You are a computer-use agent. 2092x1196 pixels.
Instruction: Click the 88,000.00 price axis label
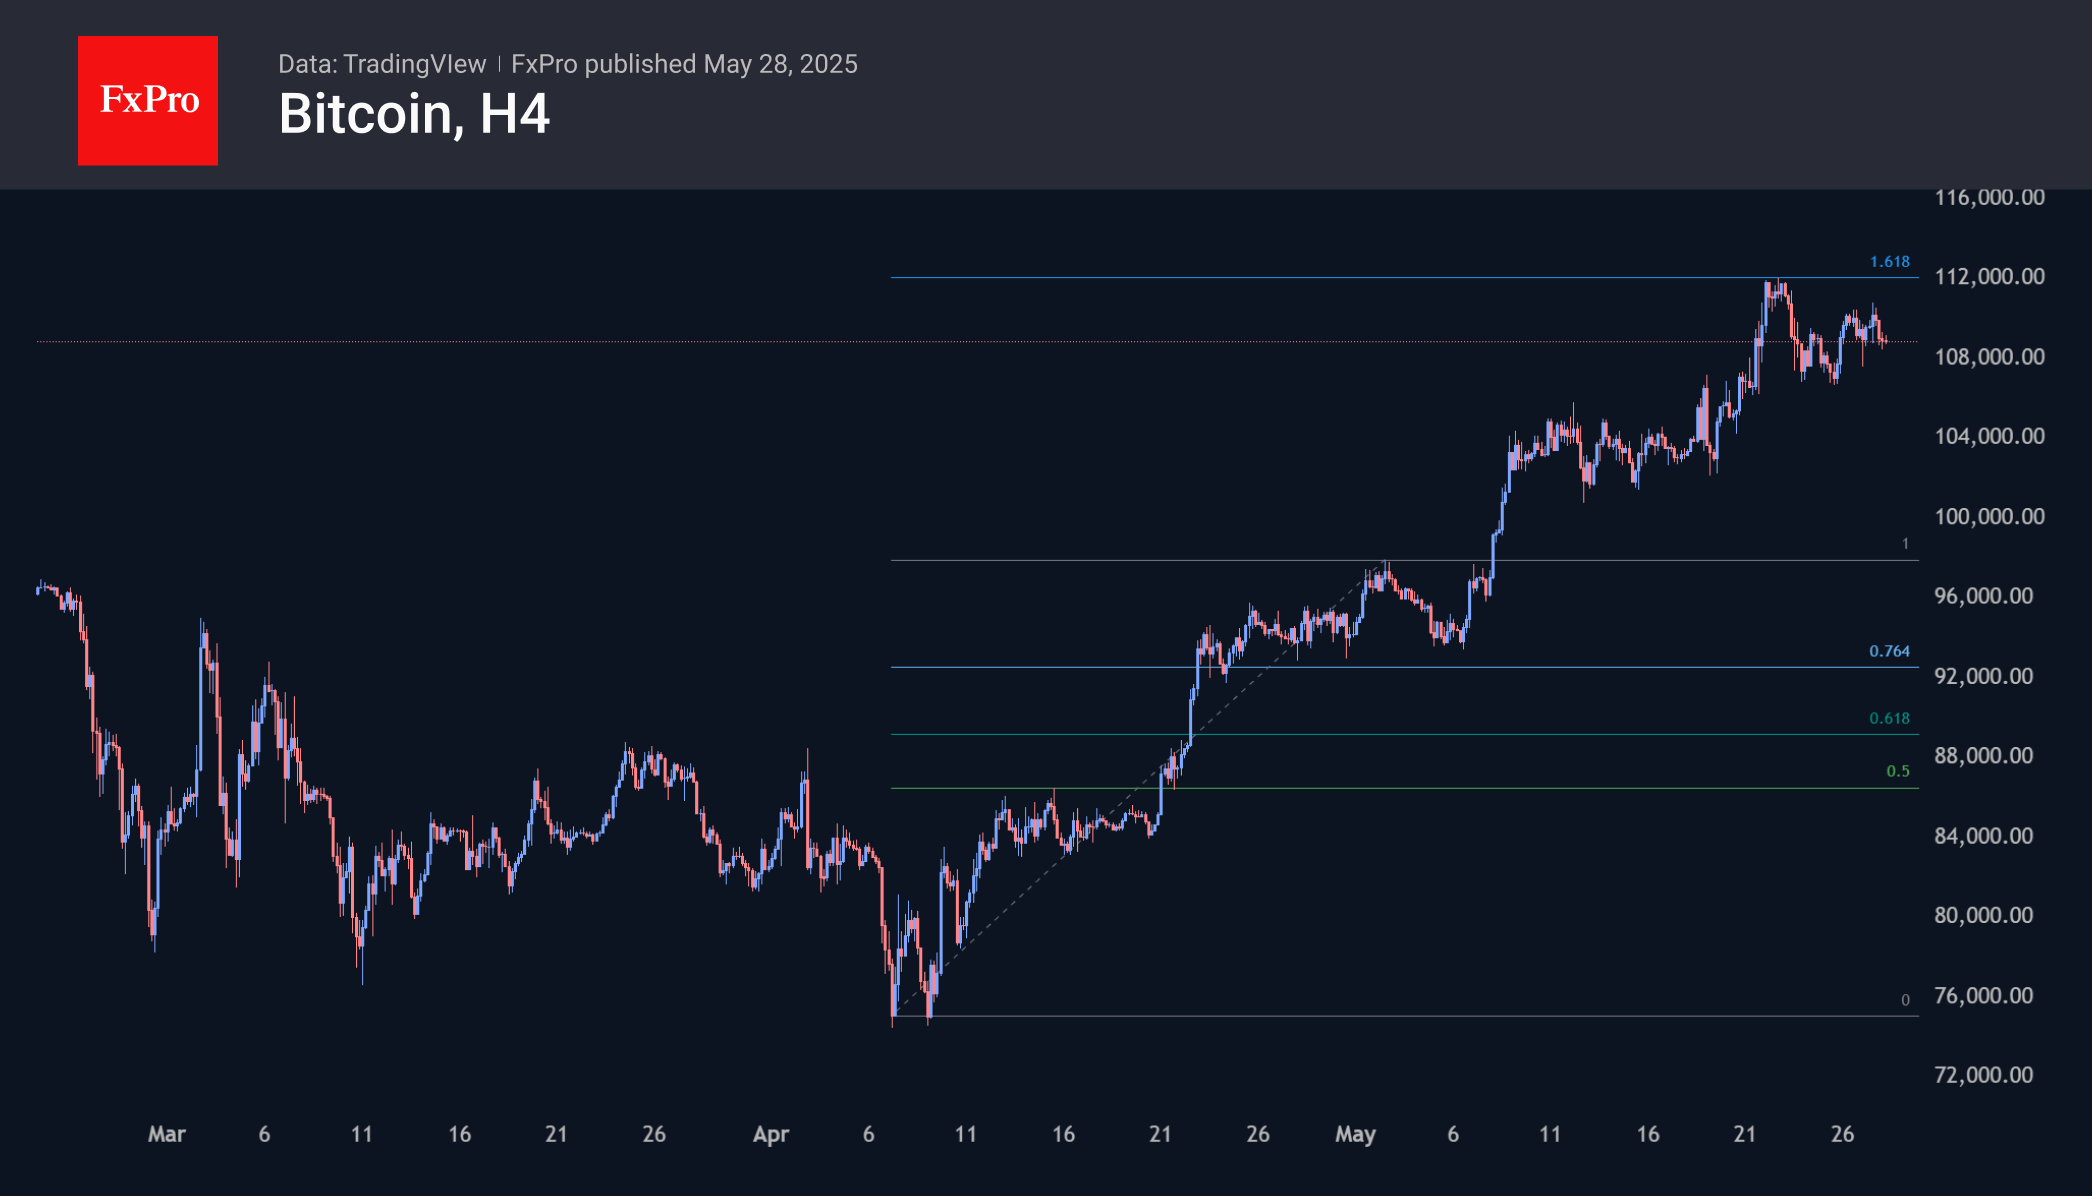click(1983, 756)
